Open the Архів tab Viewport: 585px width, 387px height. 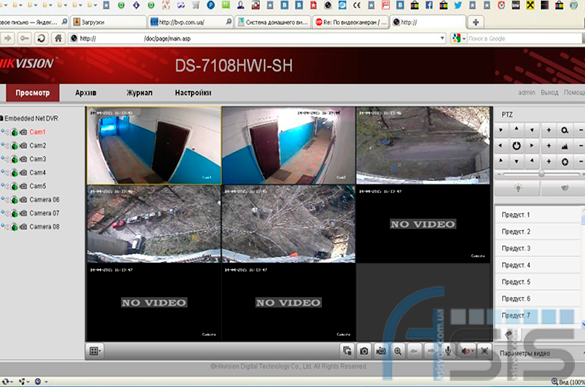(86, 93)
